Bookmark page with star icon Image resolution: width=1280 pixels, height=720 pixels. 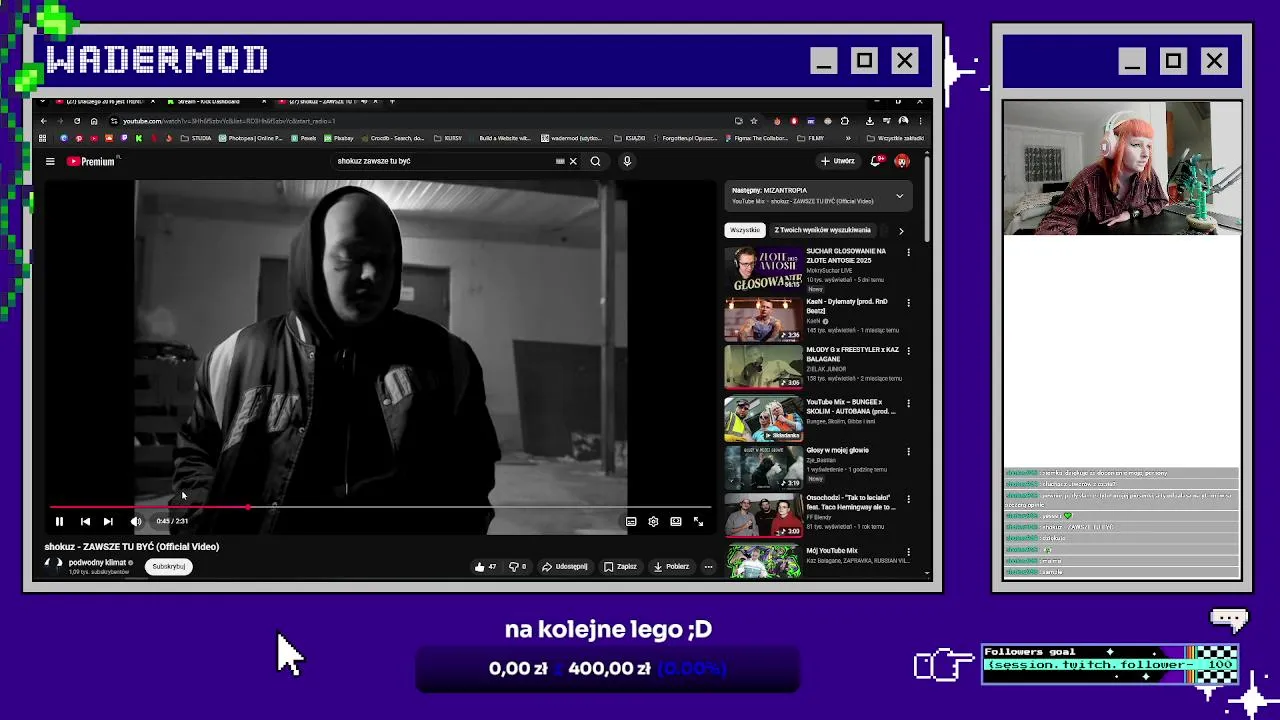[754, 121]
